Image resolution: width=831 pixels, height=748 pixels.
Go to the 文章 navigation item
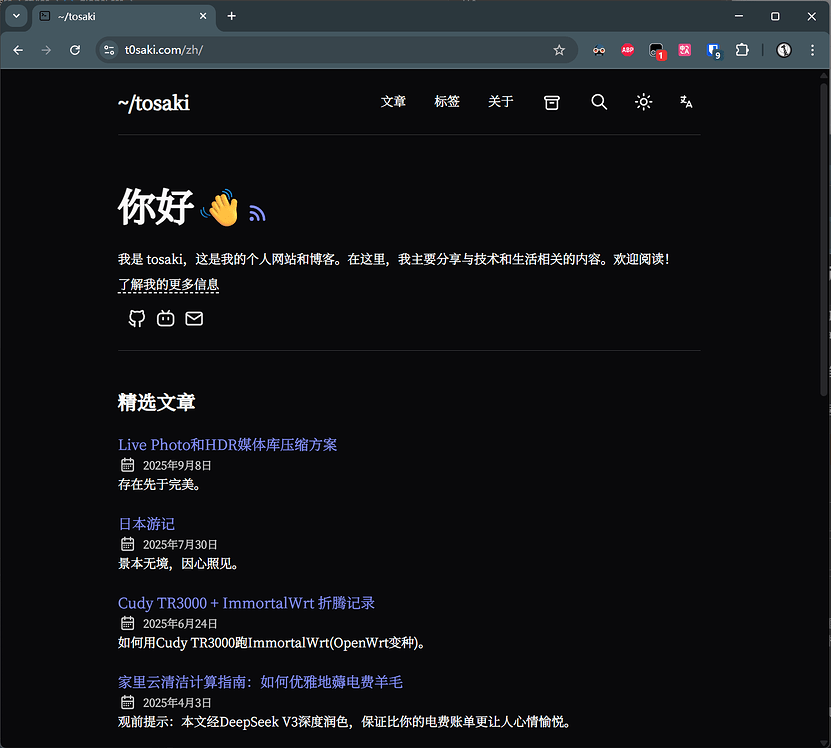(x=393, y=102)
